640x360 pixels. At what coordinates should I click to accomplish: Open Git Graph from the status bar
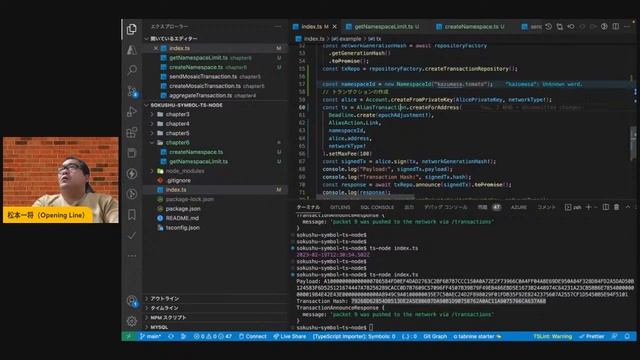pyautogui.click(x=435, y=337)
